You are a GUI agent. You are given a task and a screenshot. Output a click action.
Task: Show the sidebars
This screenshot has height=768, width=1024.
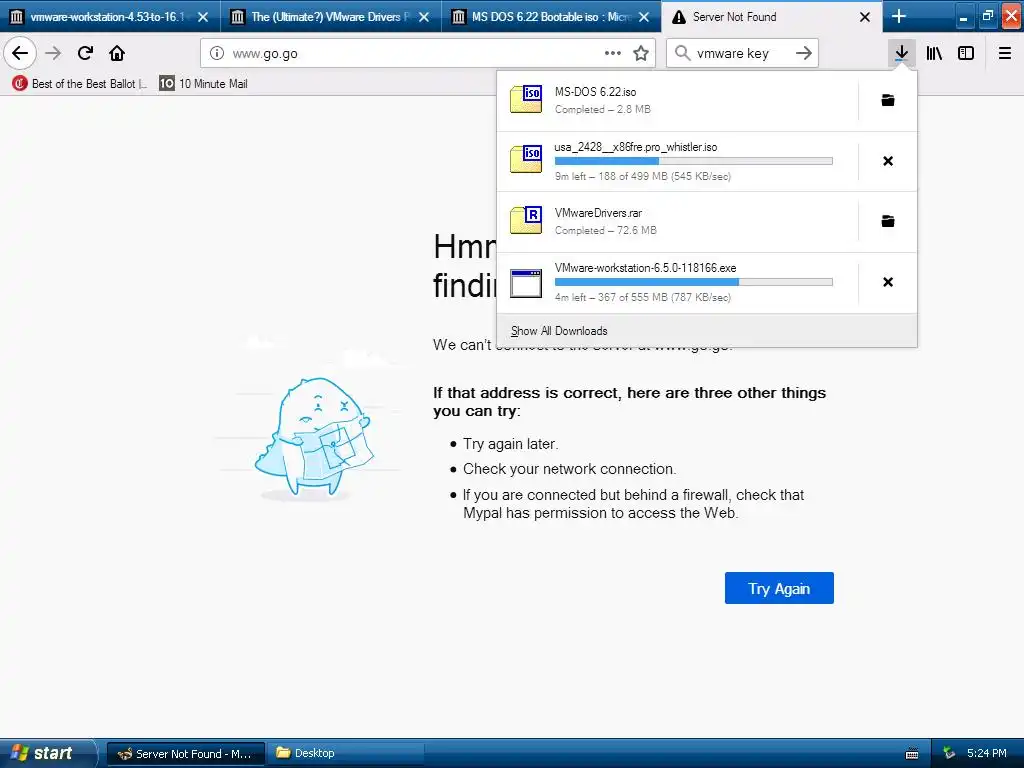click(966, 53)
